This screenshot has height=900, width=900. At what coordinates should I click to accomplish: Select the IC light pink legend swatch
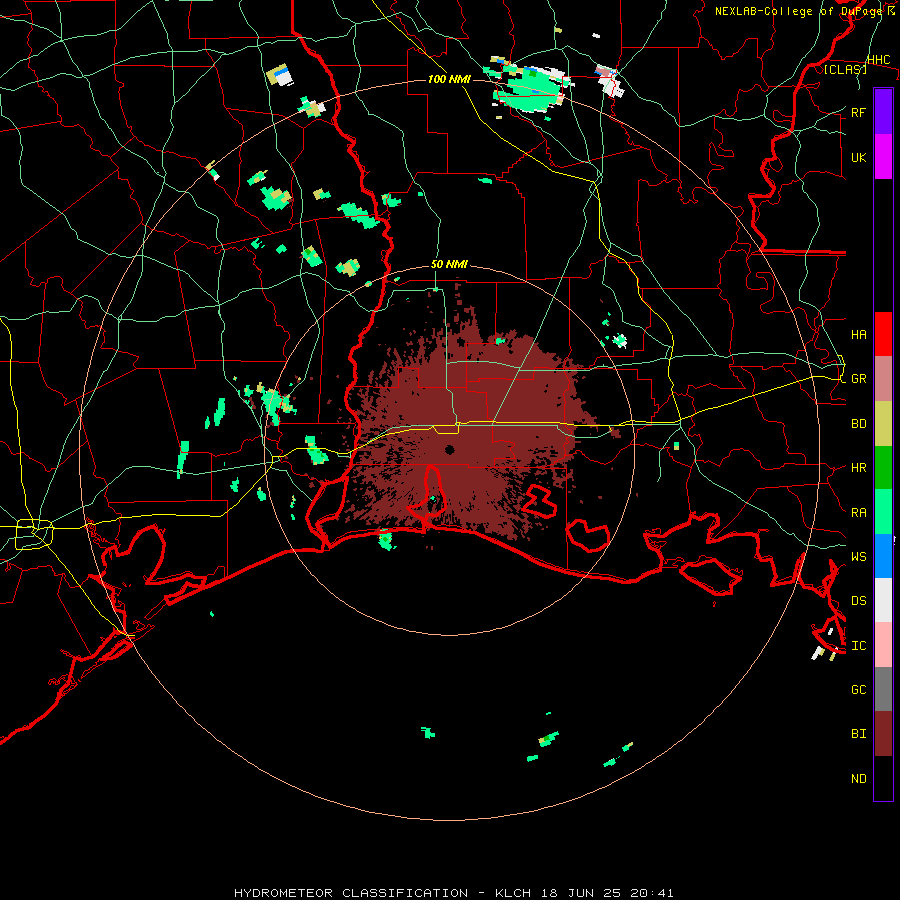pyautogui.click(x=883, y=645)
